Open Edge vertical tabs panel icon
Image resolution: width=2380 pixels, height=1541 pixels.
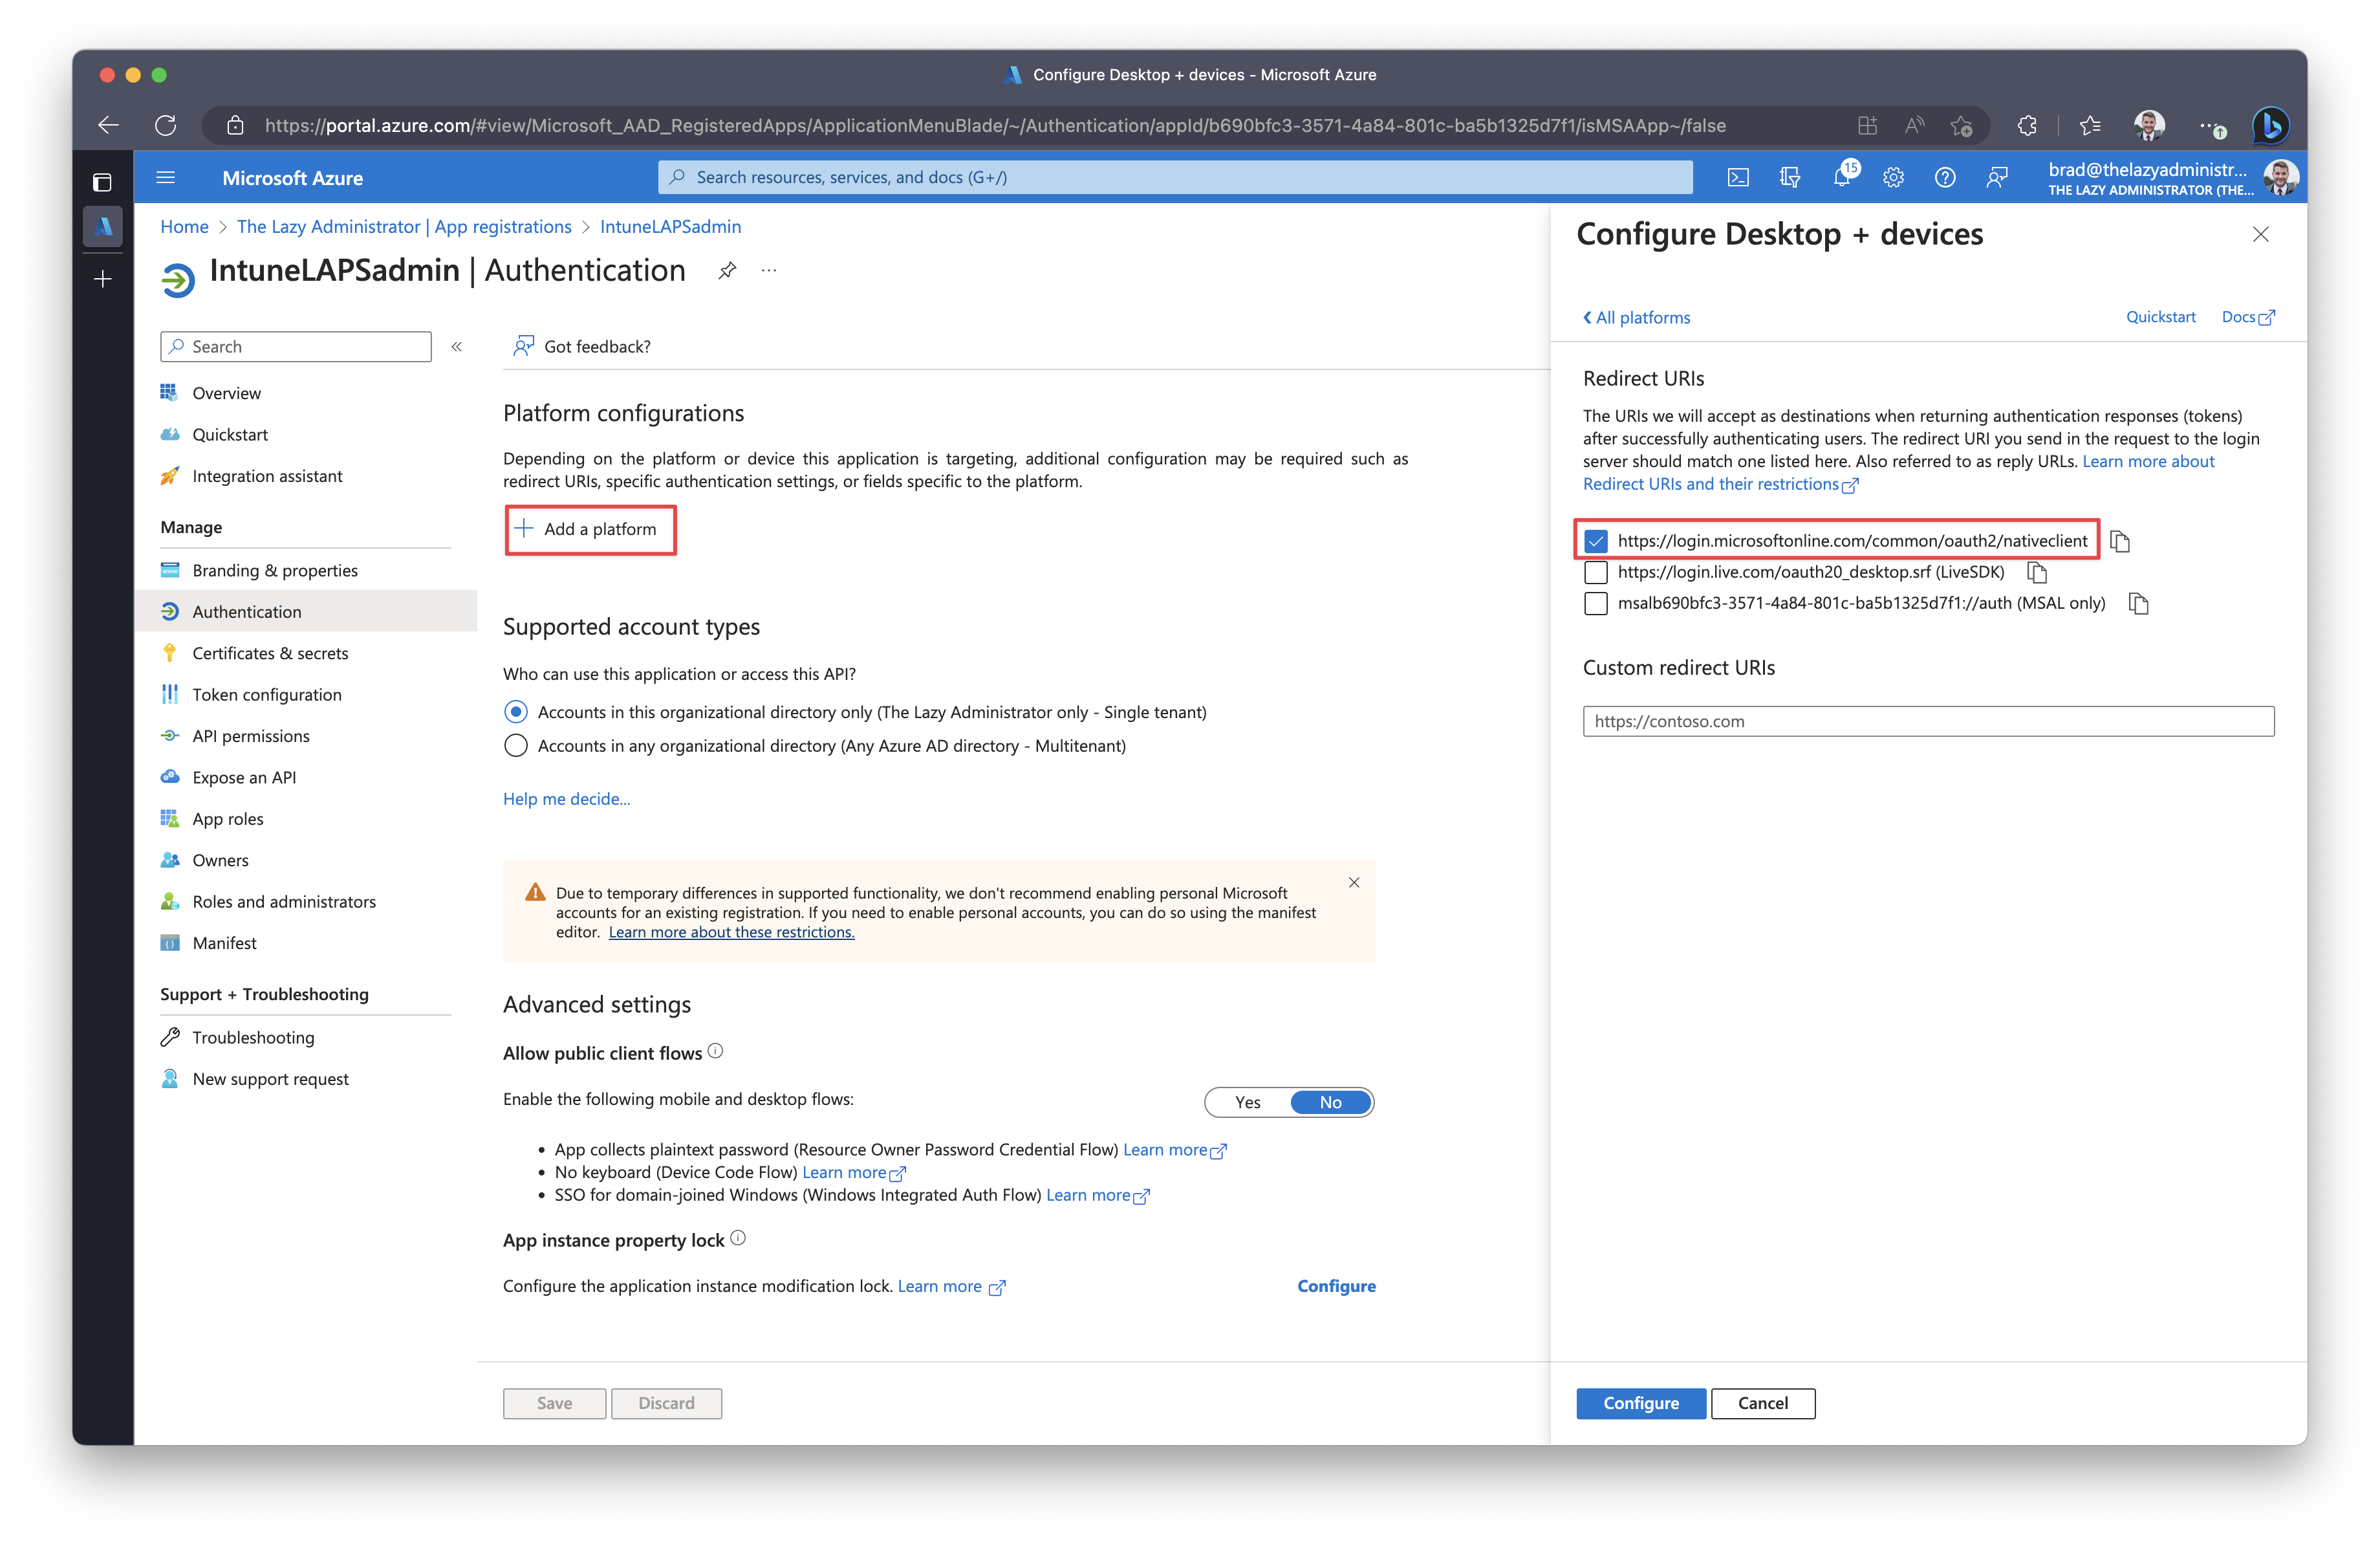click(x=102, y=182)
